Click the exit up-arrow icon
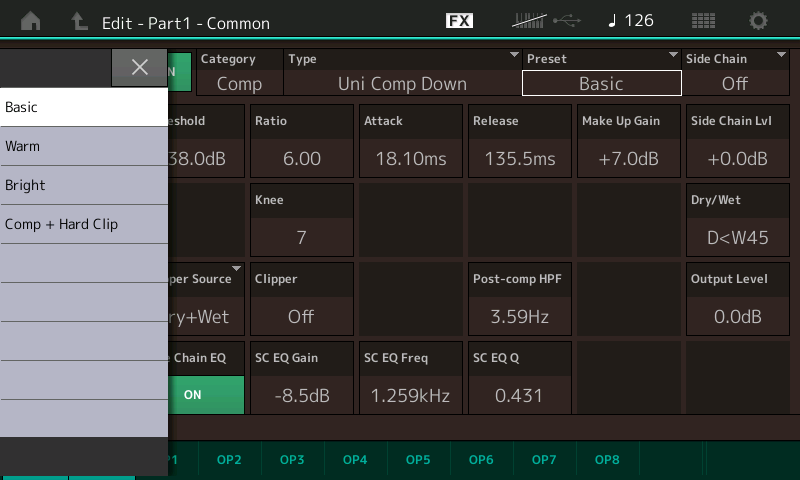This screenshot has width=800, height=480. 79,21
